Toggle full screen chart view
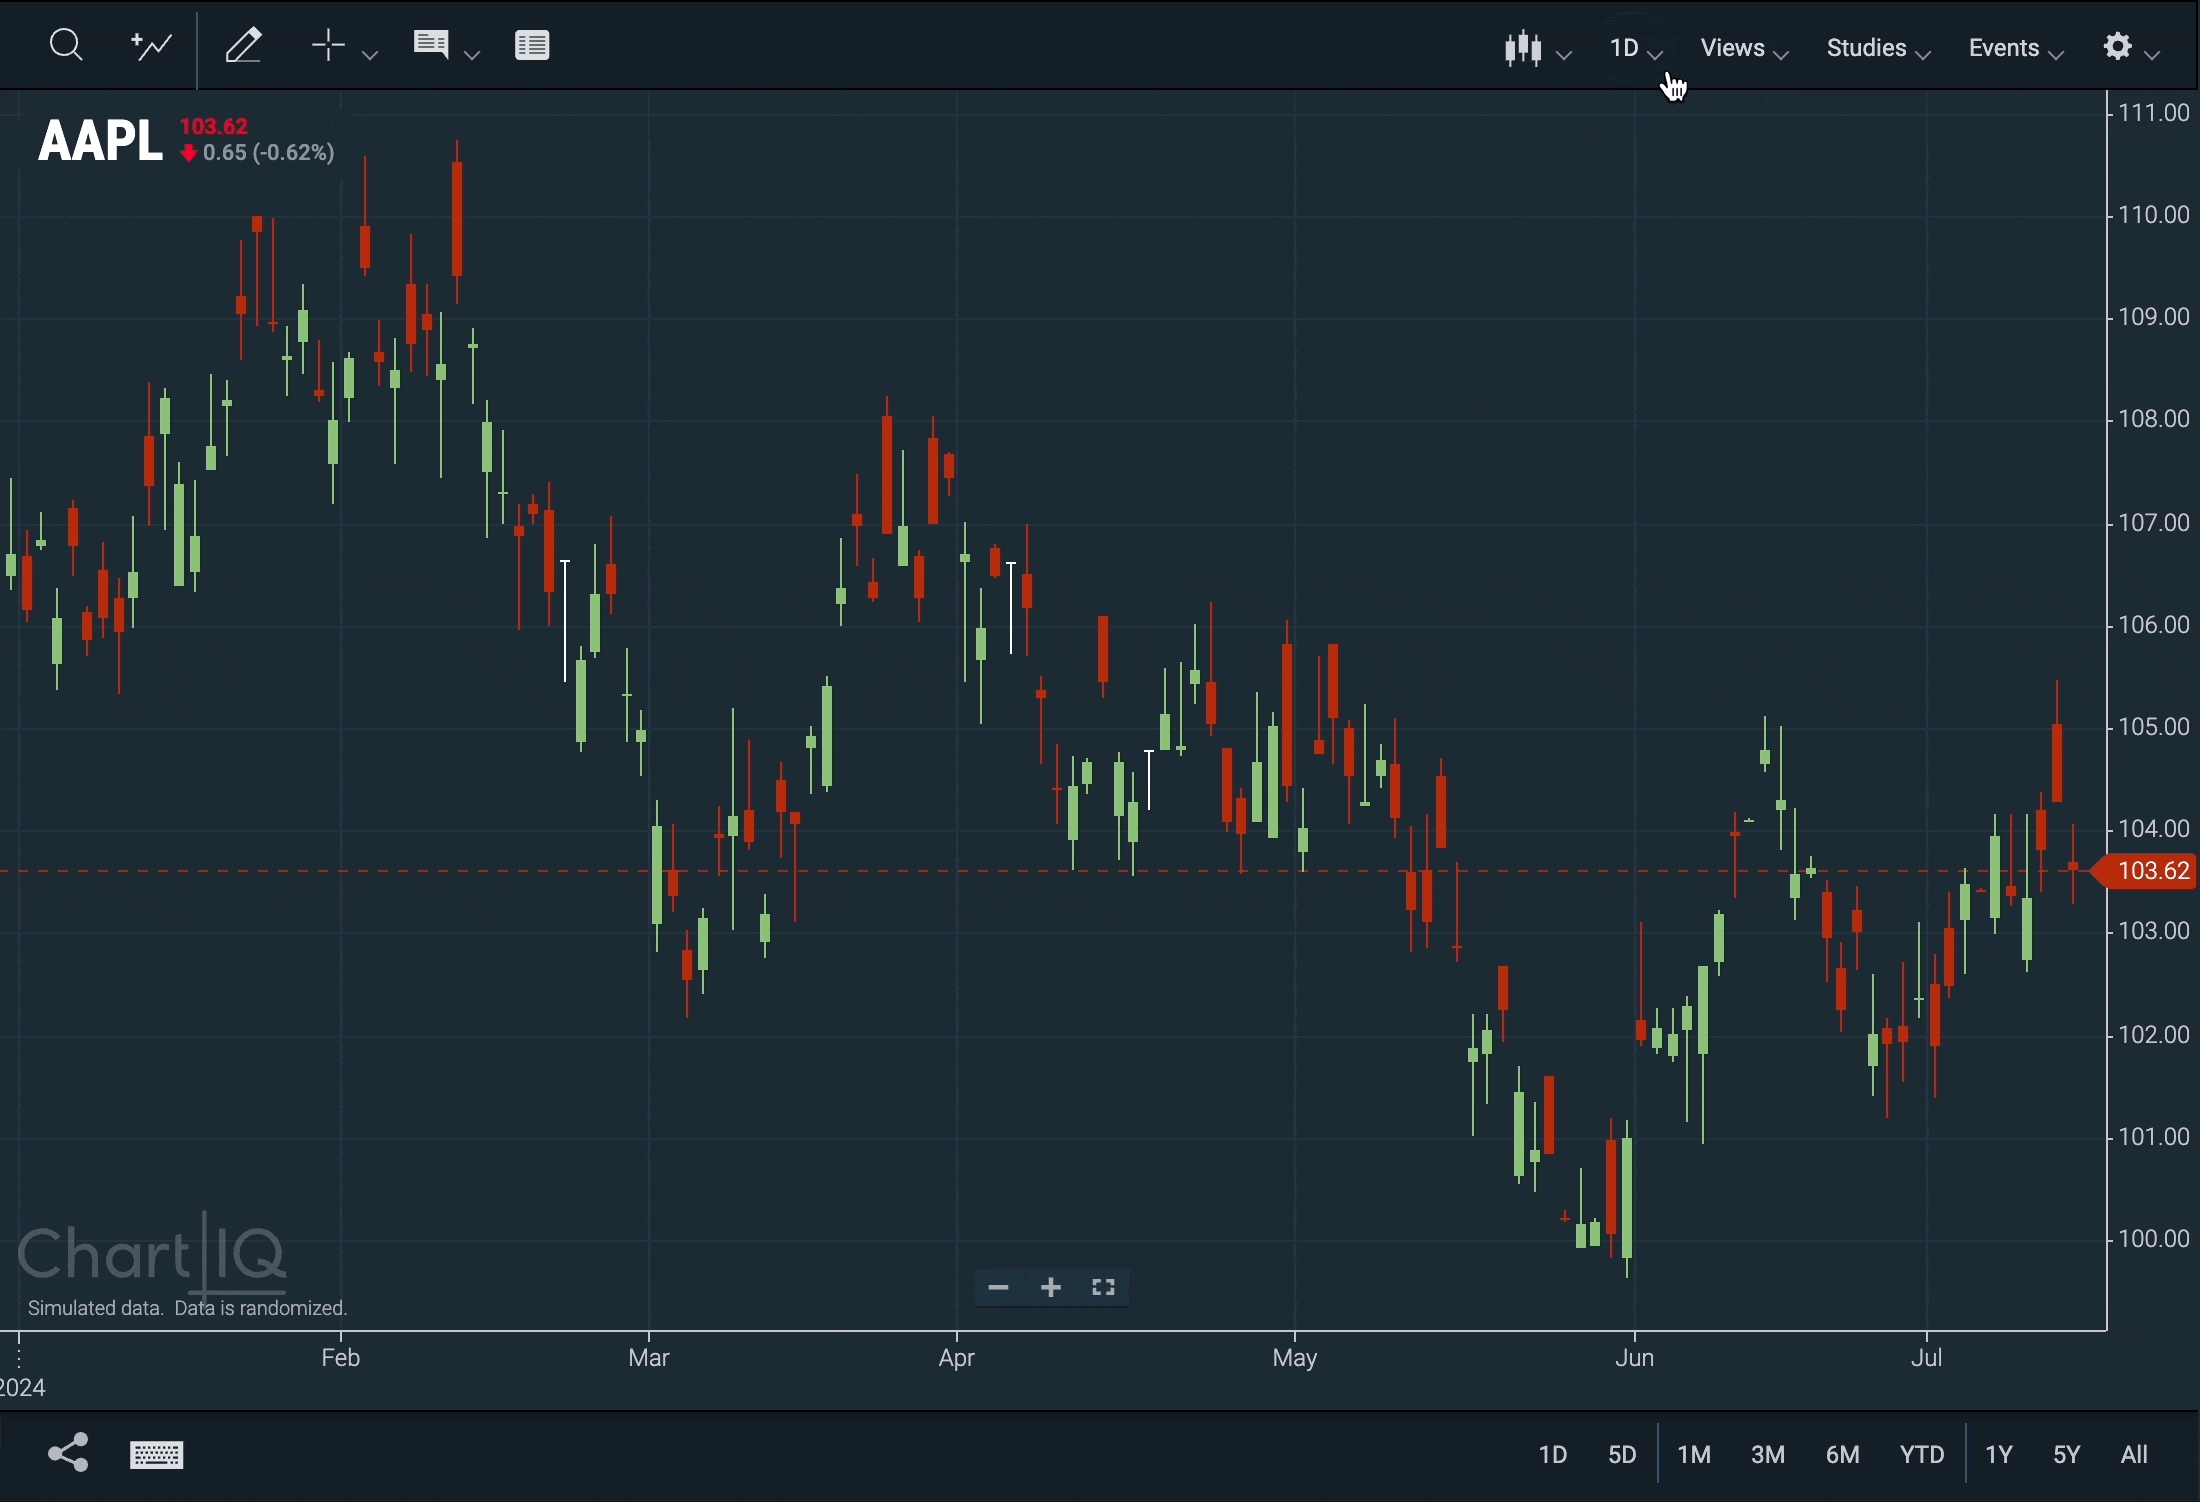This screenshot has width=2200, height=1502. click(1104, 1288)
